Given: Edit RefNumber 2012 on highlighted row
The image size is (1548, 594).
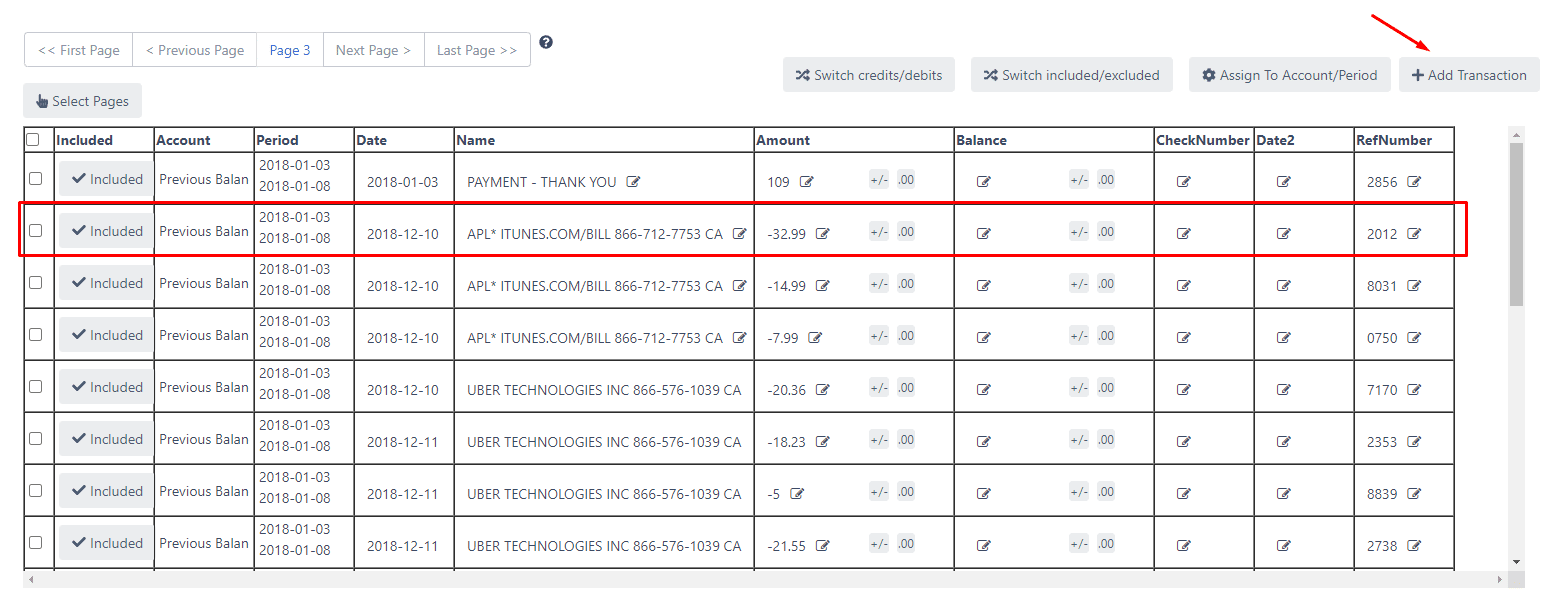Looking at the screenshot, I should [x=1416, y=233].
